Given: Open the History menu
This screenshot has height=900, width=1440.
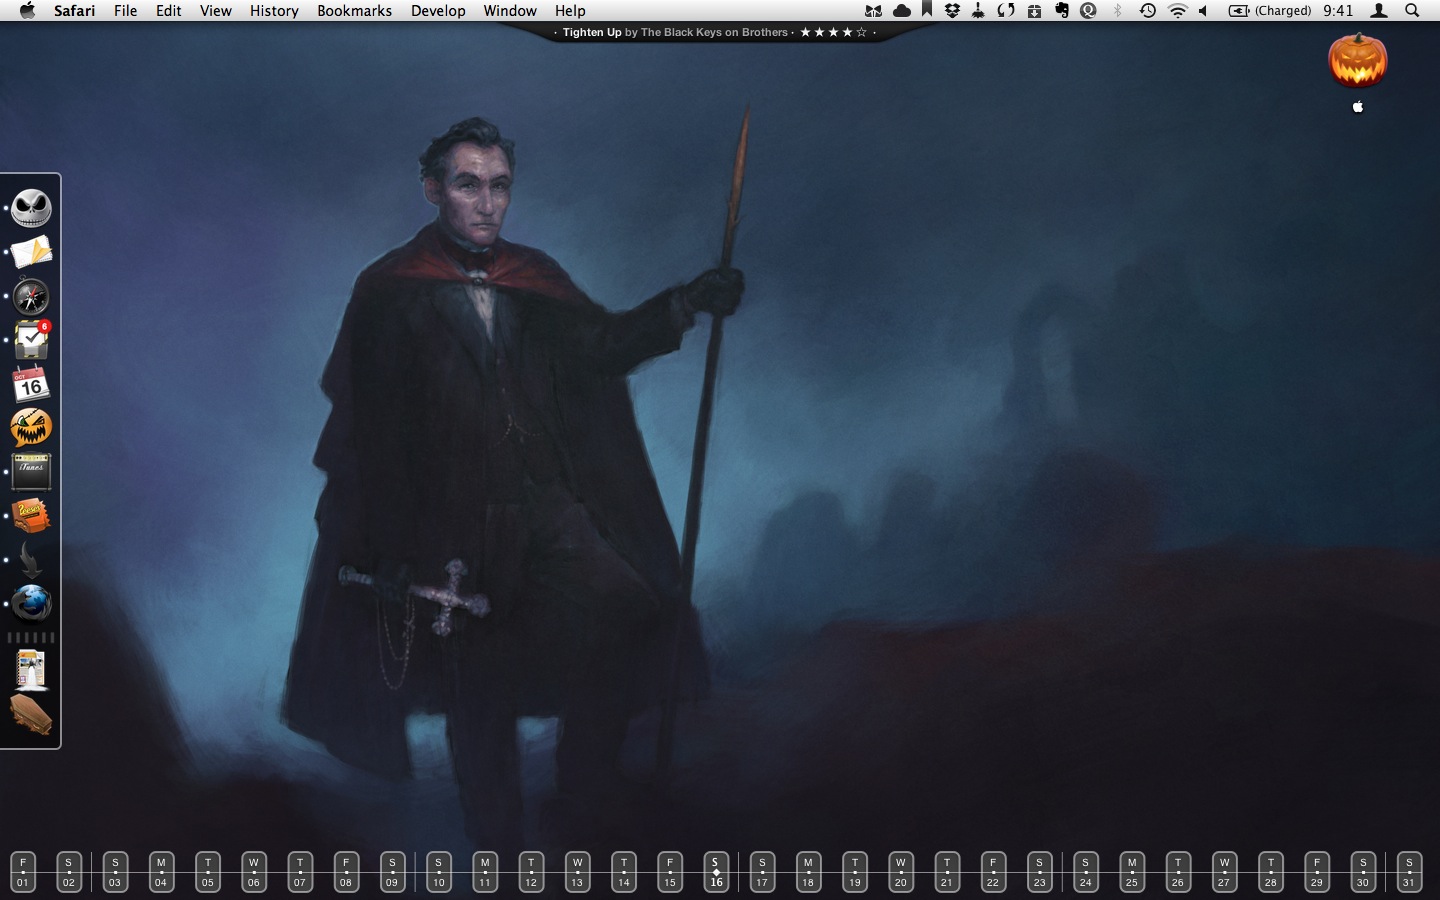Looking at the screenshot, I should (x=275, y=11).
